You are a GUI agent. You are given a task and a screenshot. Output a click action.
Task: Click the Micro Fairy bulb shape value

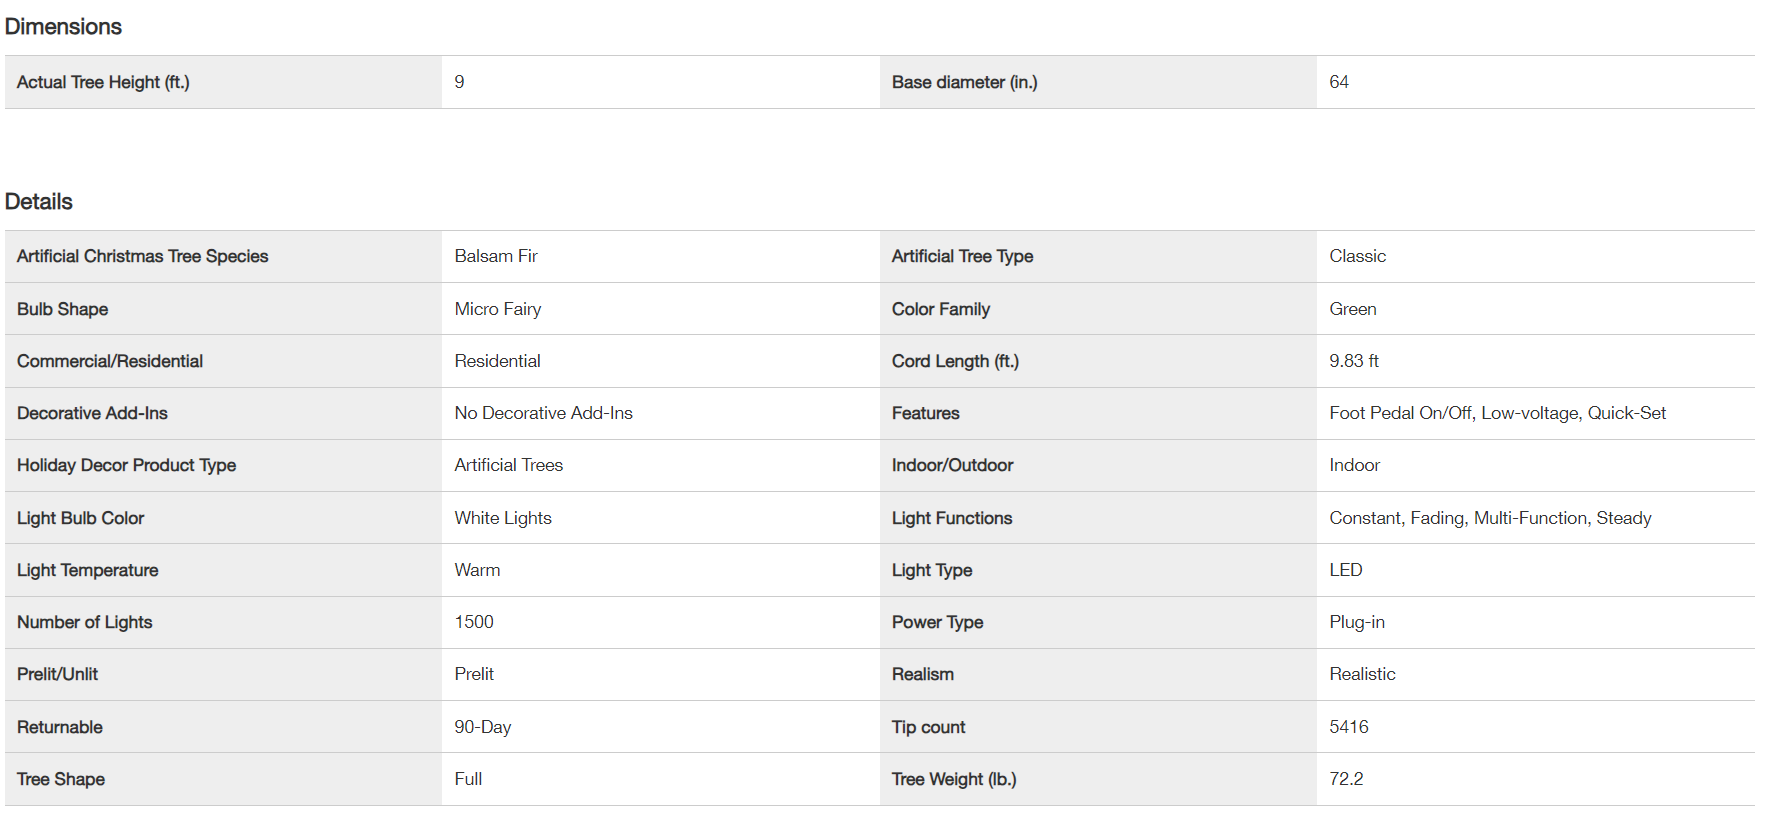tap(497, 309)
